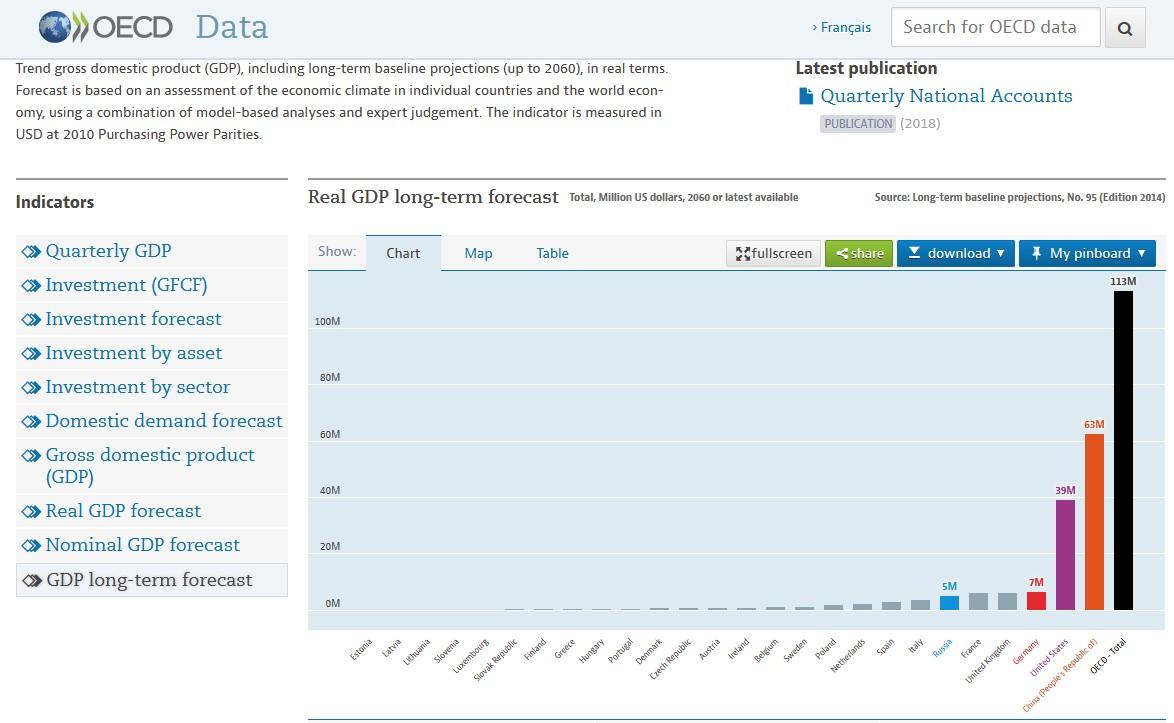Viewport: 1174px width, 723px height.
Task: Click the United States axis label
Action: pyautogui.click(x=1049, y=657)
